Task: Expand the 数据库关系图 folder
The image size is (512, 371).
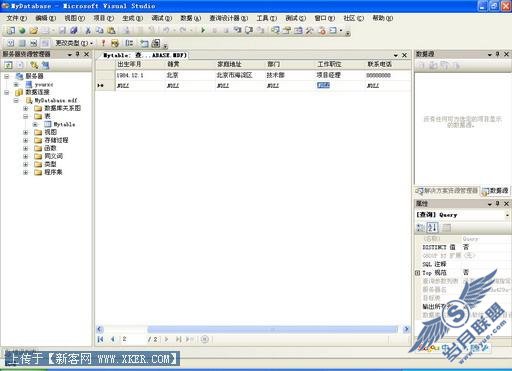Action: pos(26,108)
